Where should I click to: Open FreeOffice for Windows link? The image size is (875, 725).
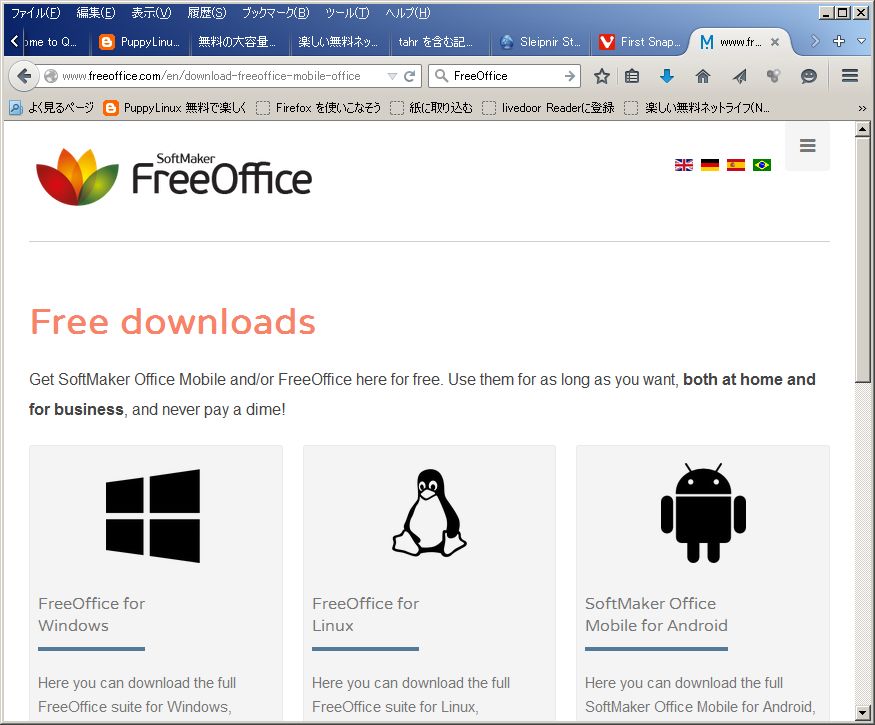[92, 614]
